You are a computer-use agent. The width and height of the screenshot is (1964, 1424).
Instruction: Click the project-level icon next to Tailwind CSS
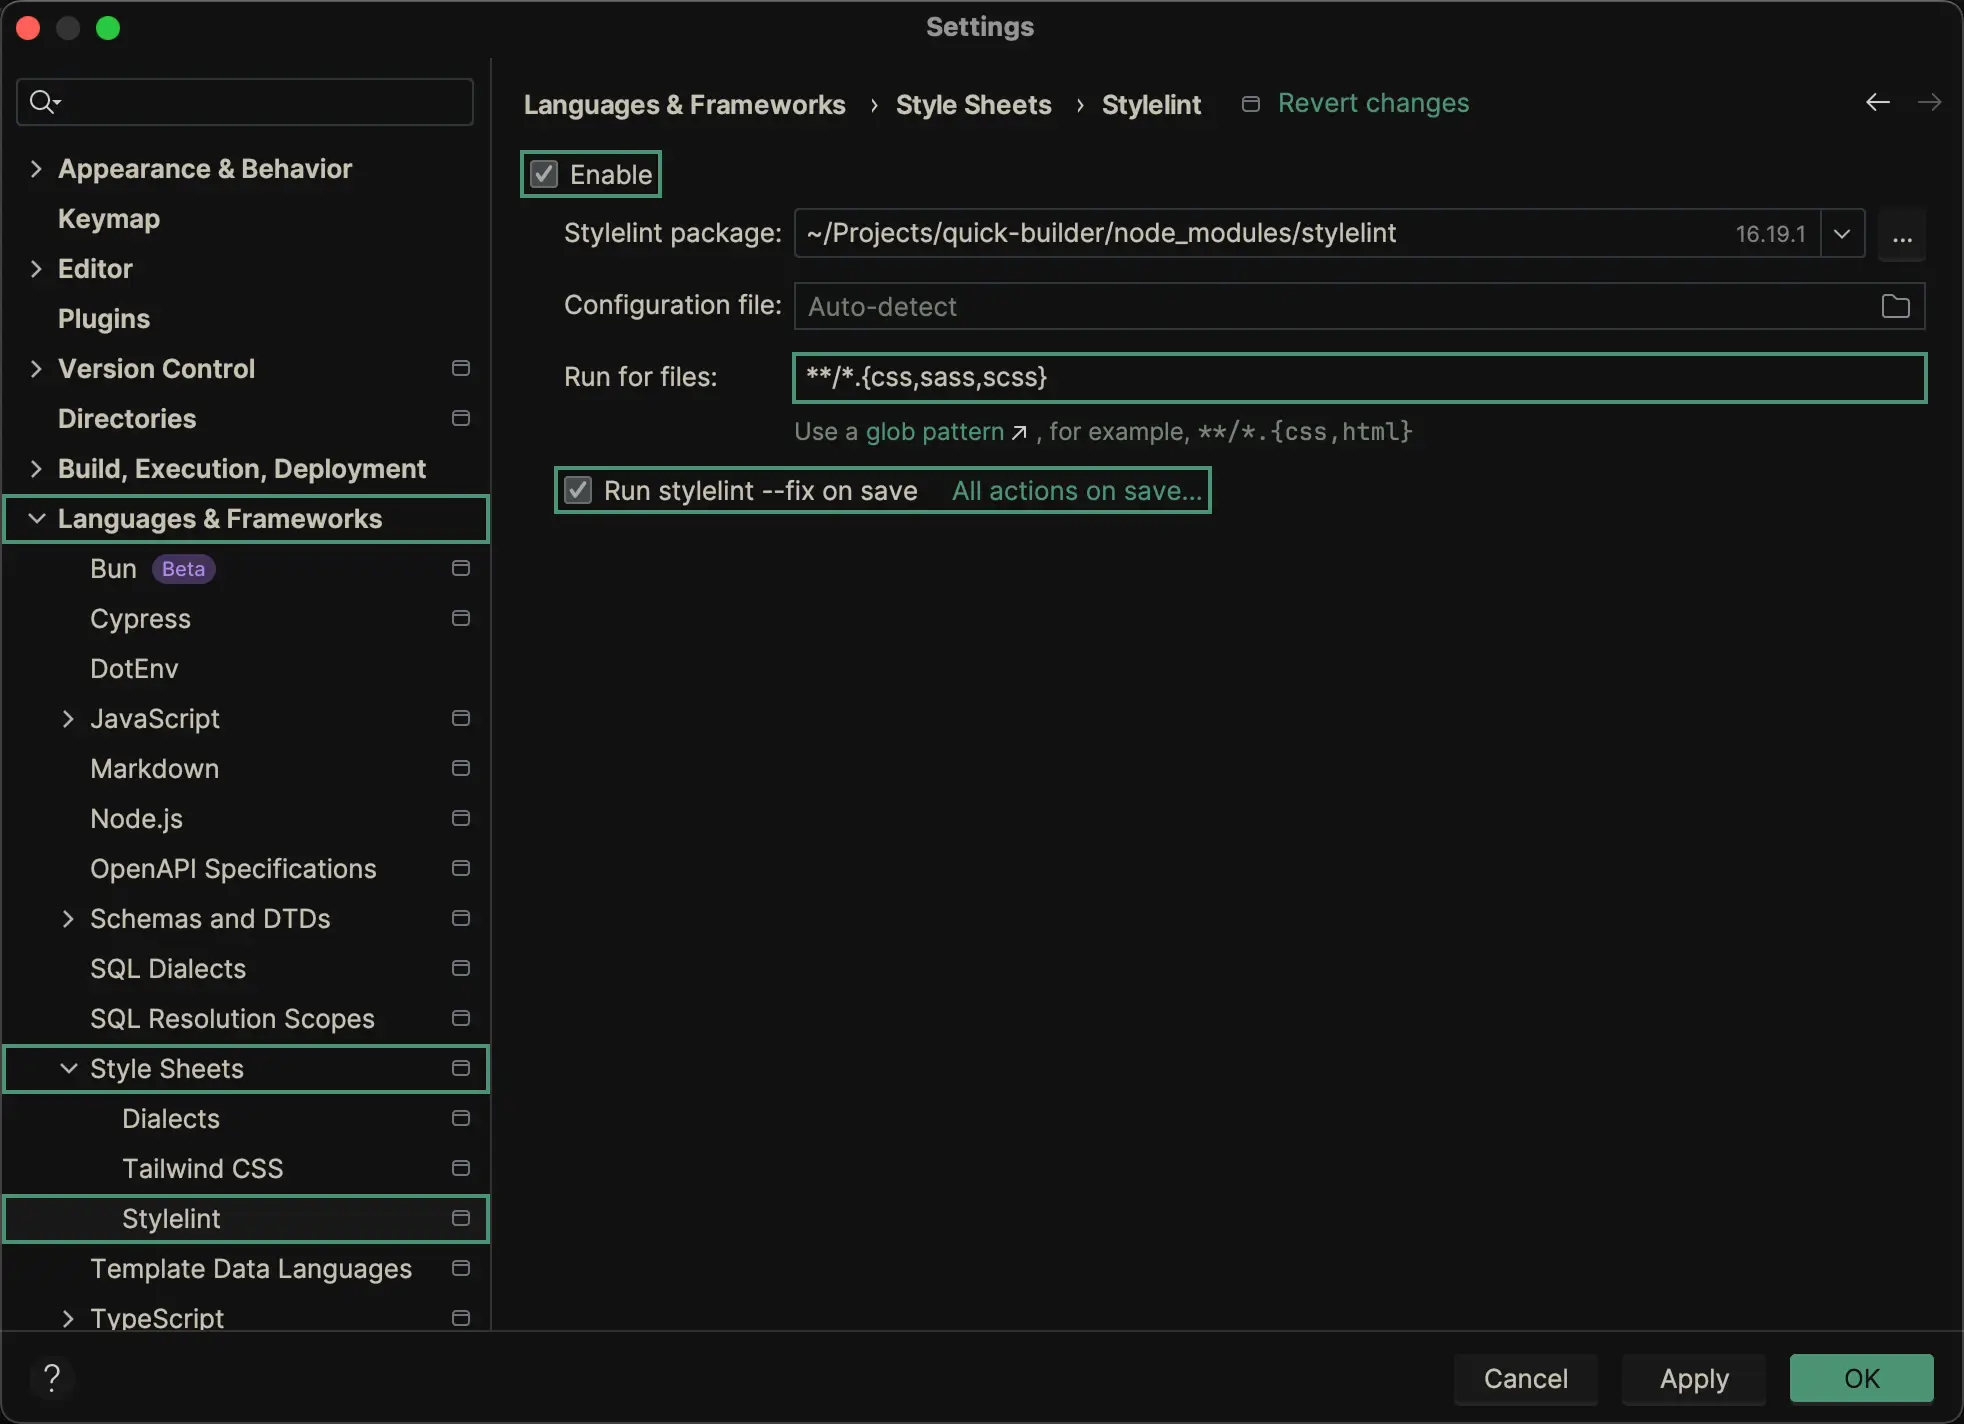click(461, 1168)
